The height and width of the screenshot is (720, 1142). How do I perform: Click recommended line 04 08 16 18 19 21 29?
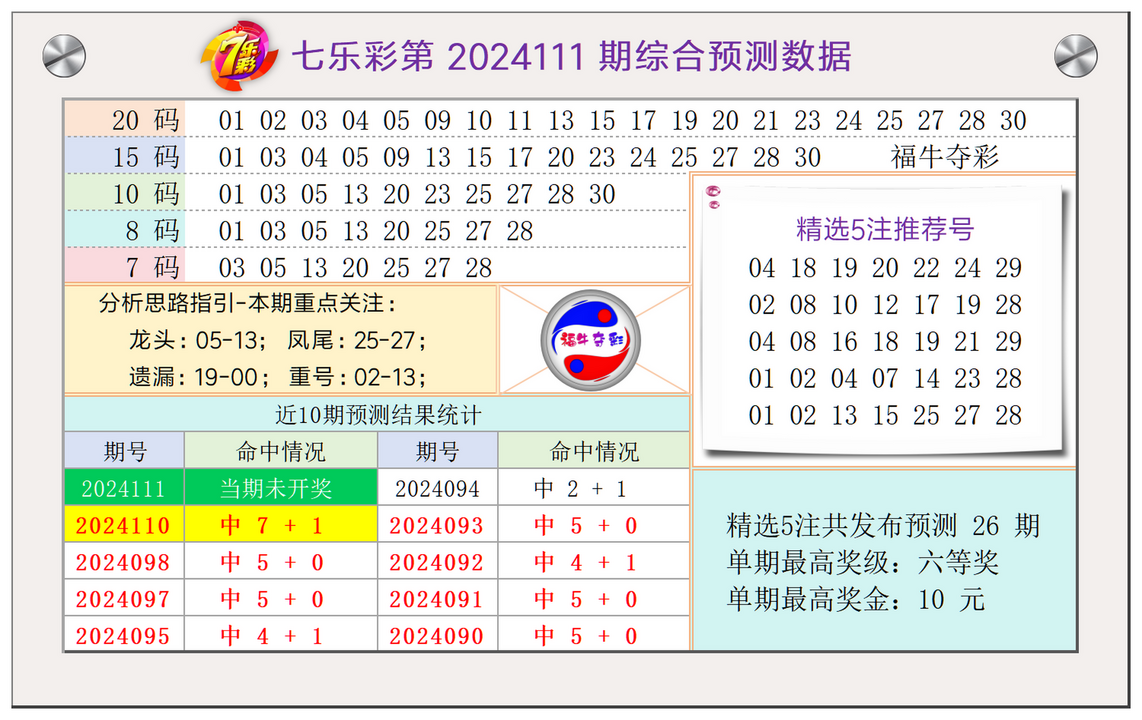tap(885, 341)
